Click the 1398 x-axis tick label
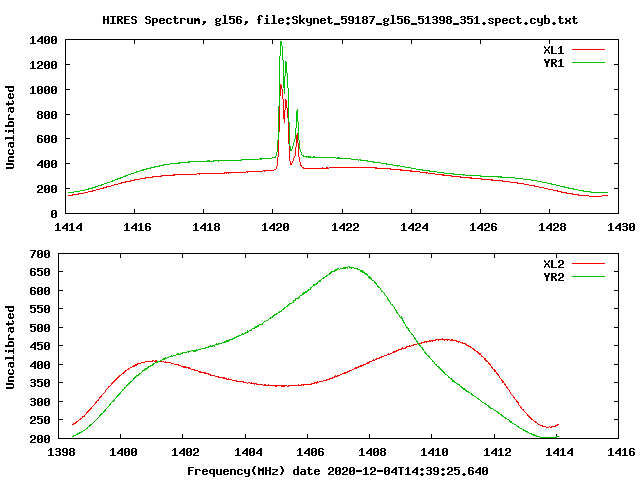This screenshot has width=640, height=480. pos(61,452)
